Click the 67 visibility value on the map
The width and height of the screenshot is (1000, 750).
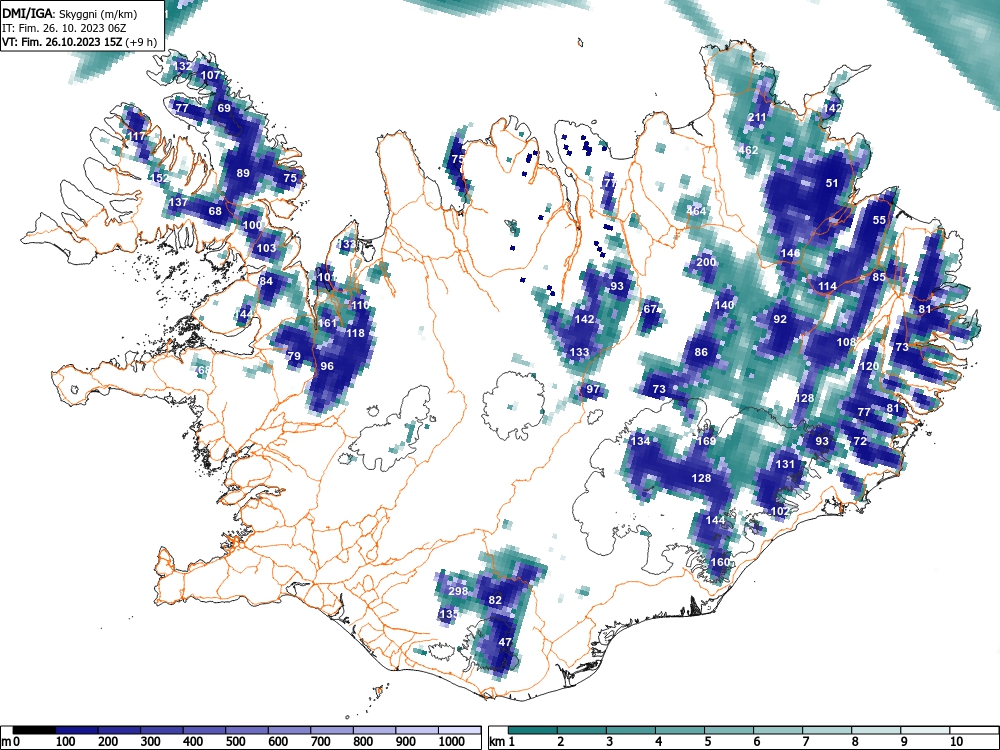click(x=651, y=309)
